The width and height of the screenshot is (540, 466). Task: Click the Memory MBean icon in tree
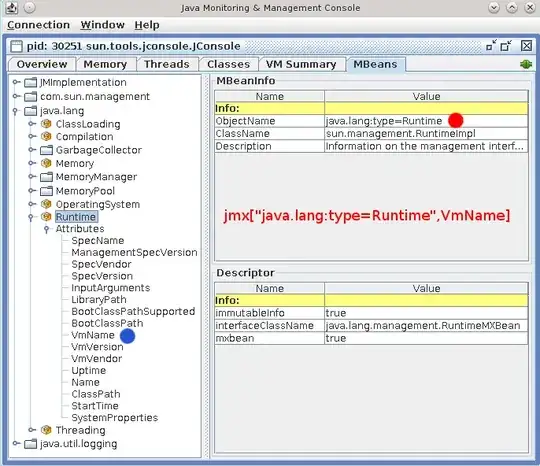(x=46, y=163)
